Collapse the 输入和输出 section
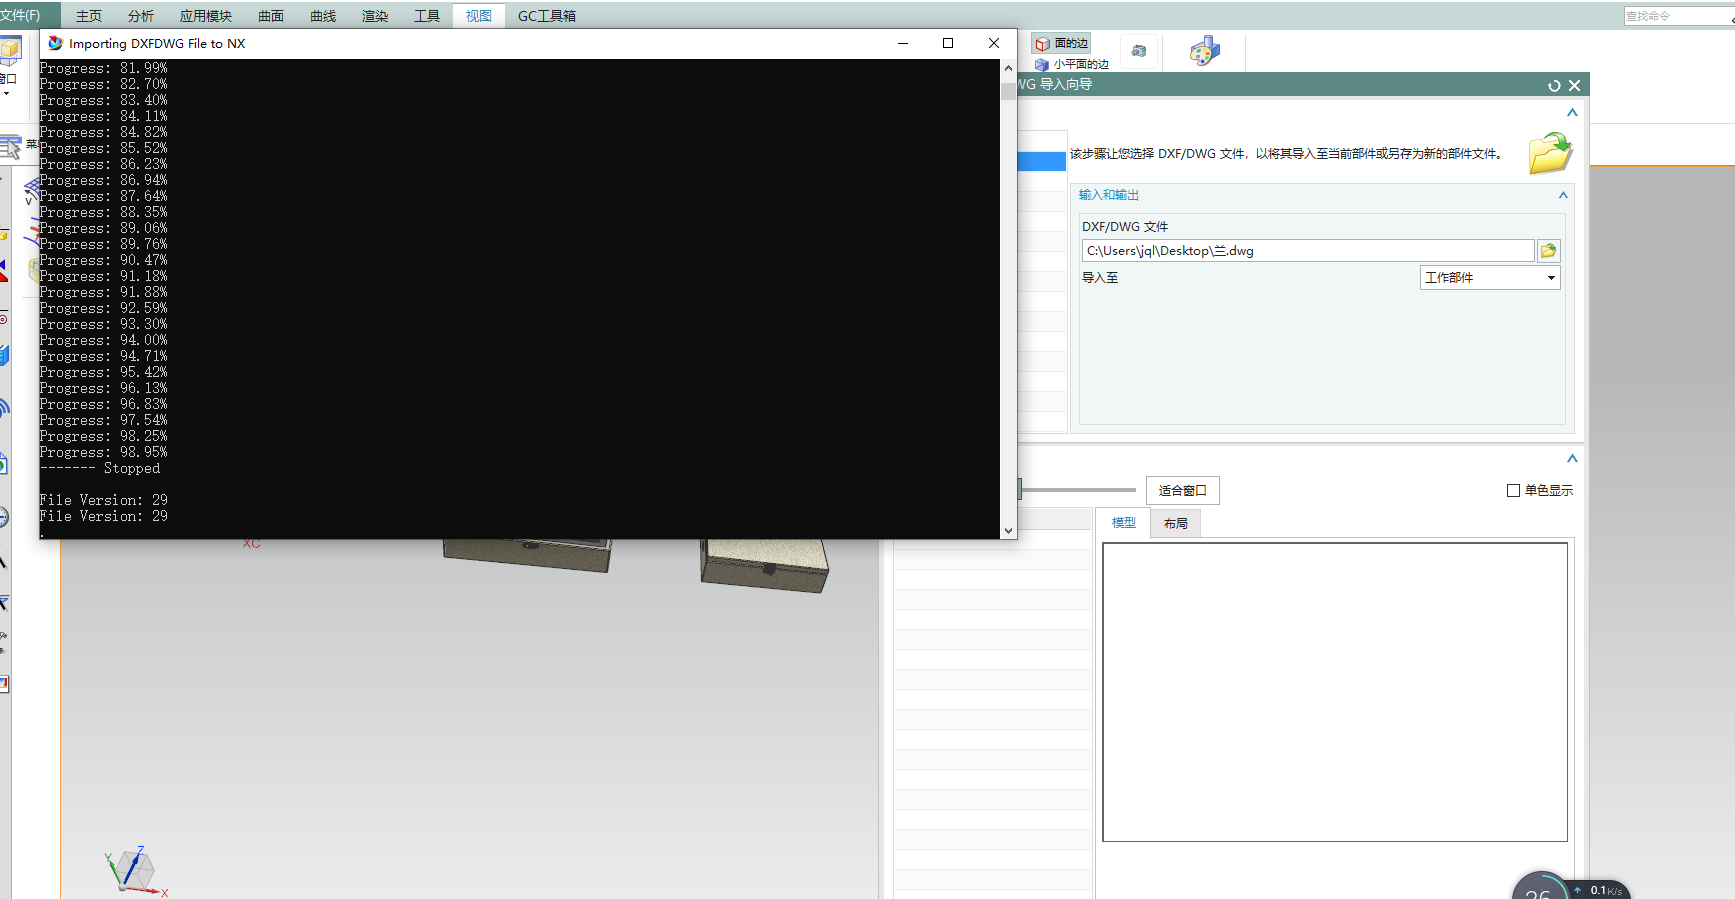1735x899 pixels. click(1563, 195)
